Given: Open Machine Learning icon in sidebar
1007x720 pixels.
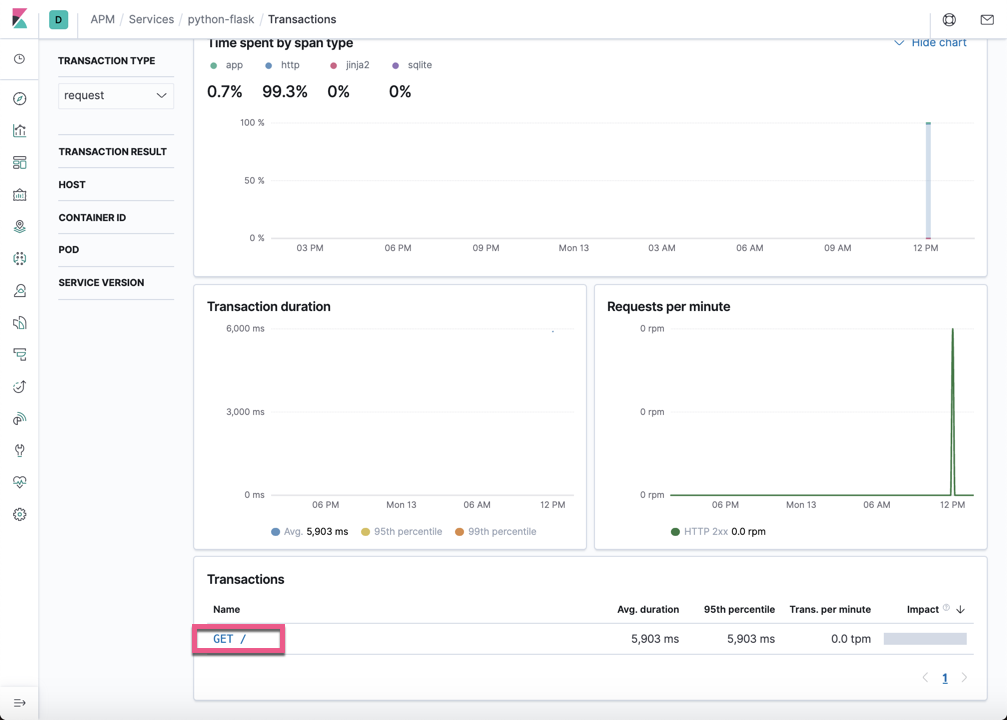Looking at the screenshot, I should click(20, 258).
